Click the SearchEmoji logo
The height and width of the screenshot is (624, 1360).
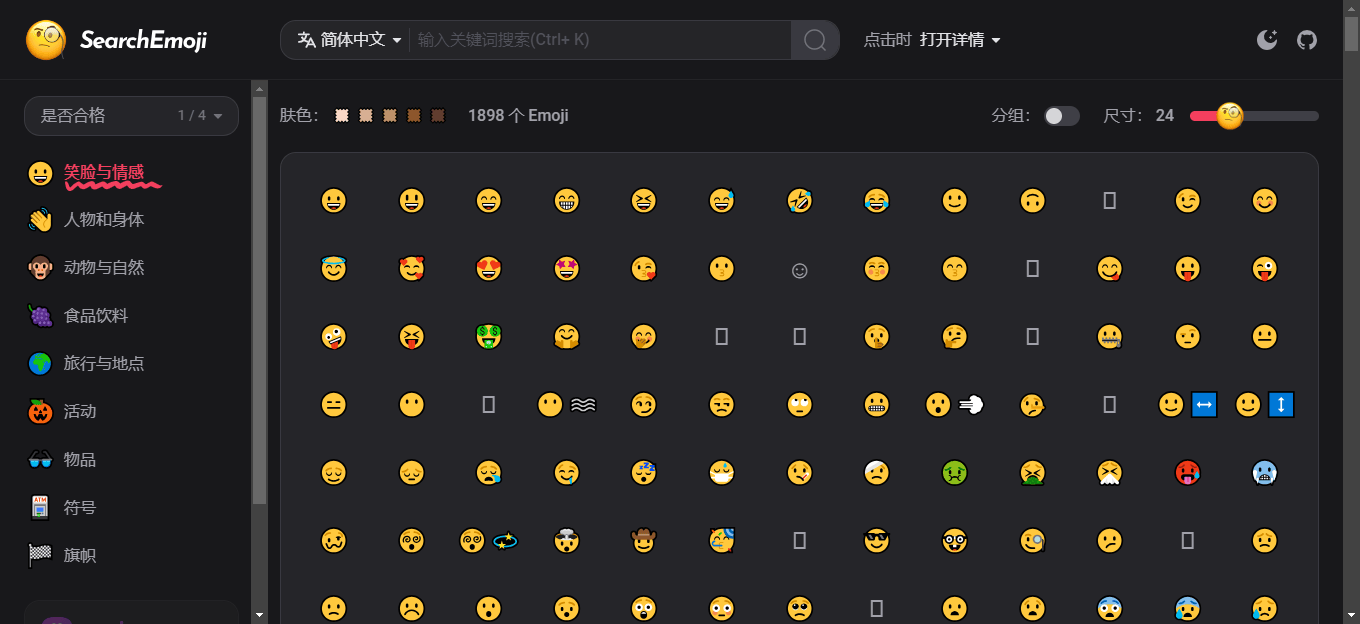tap(117, 40)
